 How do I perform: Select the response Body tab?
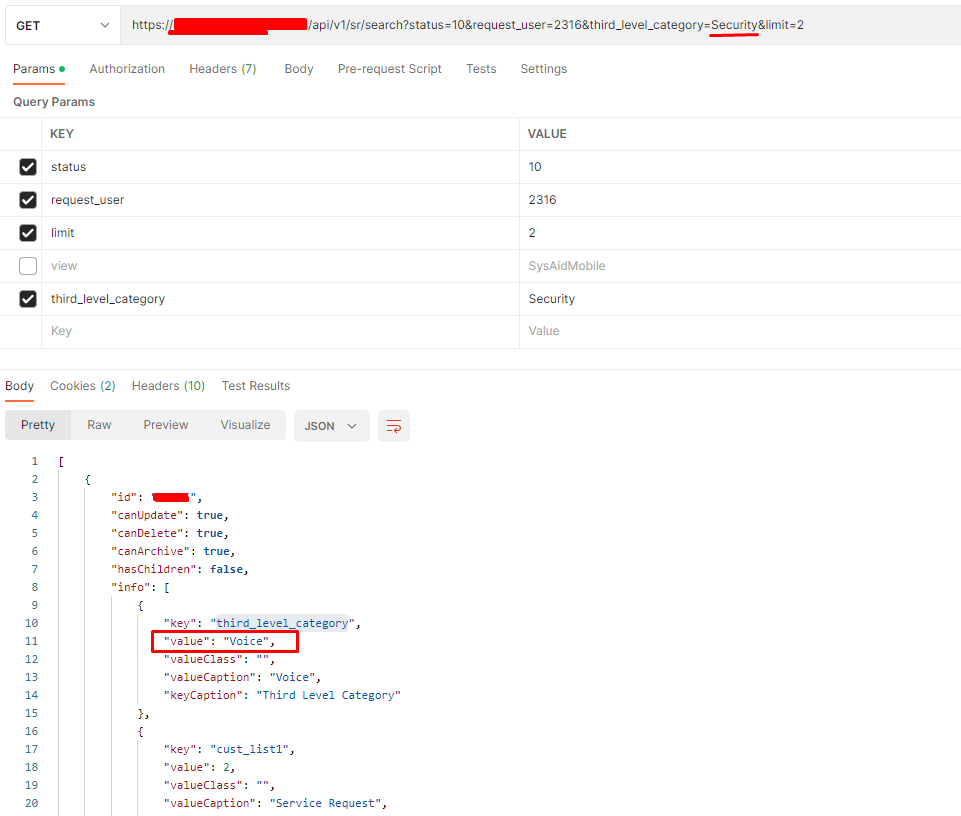20,386
